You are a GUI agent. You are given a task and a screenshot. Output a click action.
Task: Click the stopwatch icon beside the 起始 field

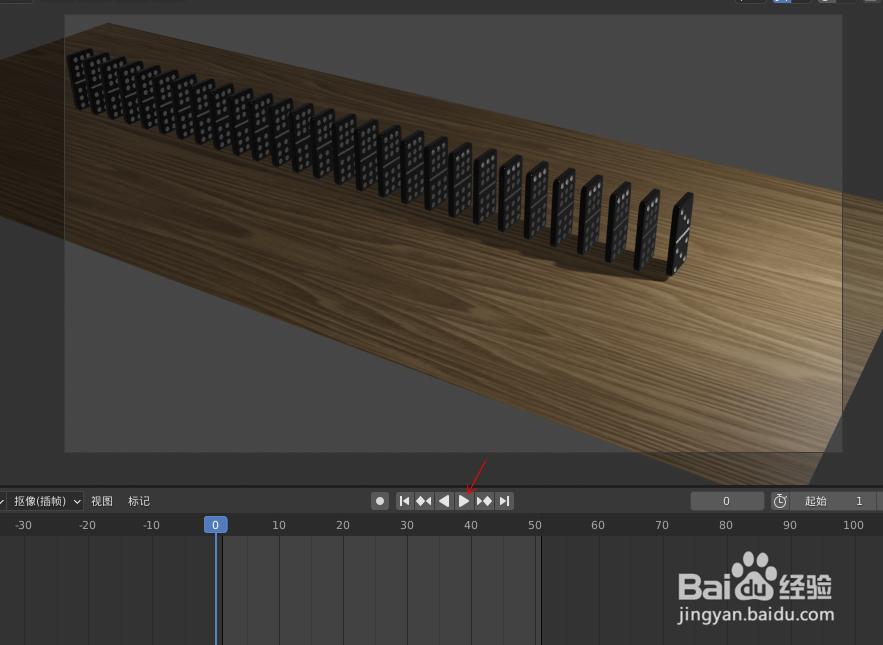coord(779,501)
